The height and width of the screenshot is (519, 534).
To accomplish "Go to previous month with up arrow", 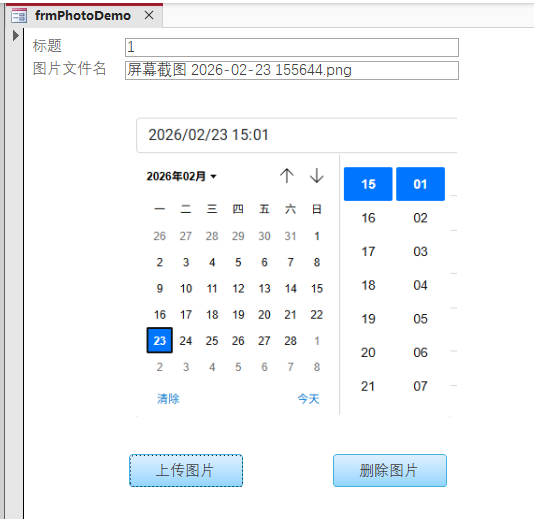I will point(287,176).
